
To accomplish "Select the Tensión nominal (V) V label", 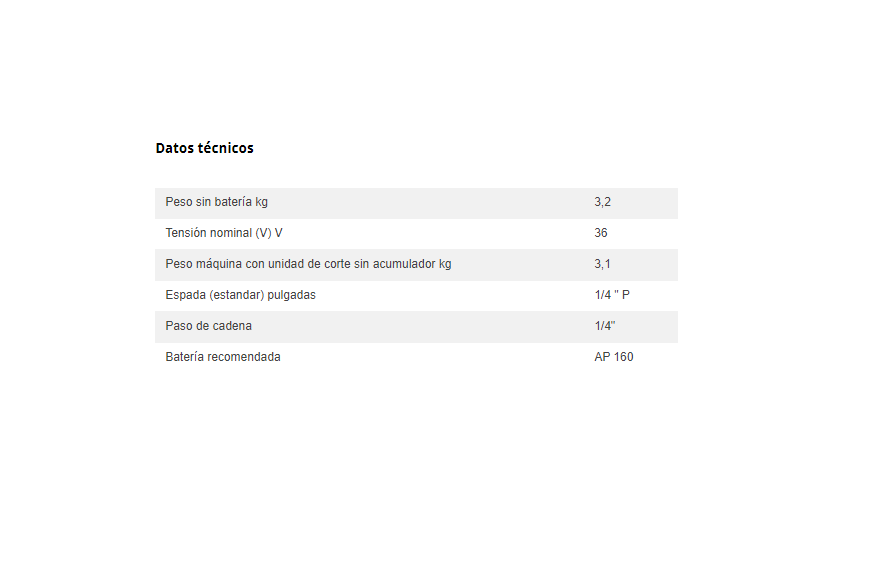I will [x=224, y=233].
